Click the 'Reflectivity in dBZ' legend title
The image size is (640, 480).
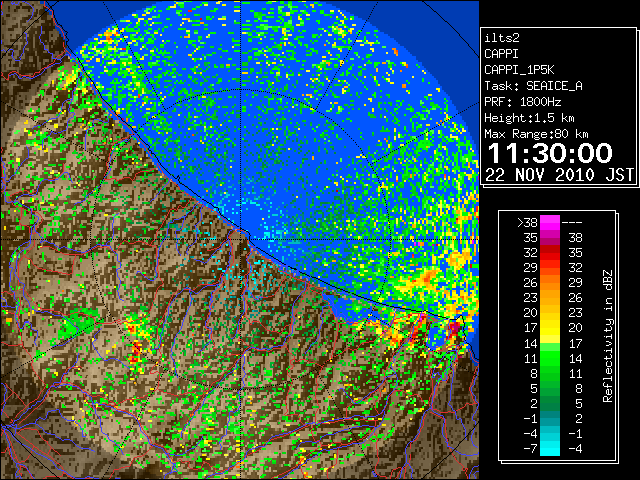point(608,336)
